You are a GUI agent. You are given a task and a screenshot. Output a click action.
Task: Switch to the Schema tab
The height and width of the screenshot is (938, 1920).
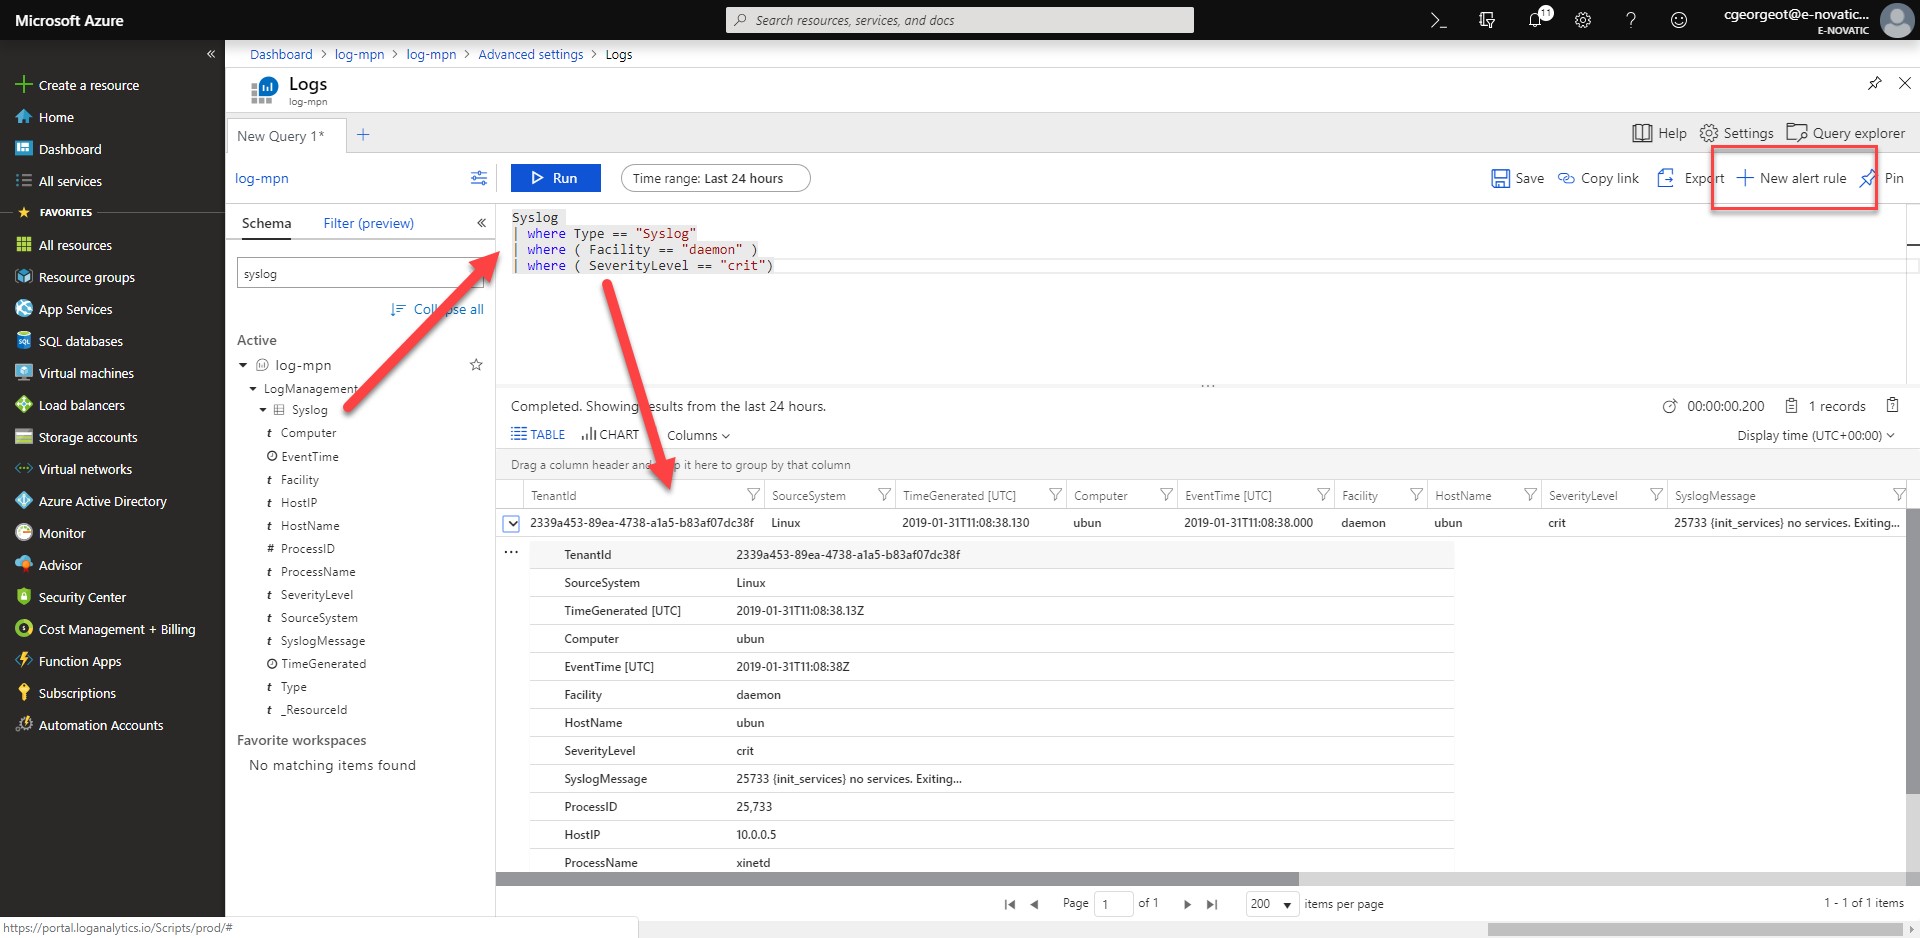(x=266, y=223)
